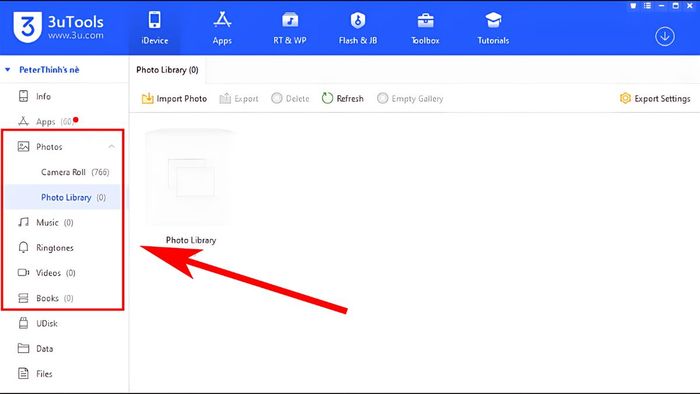
Task: Open the Apps store section
Action: [x=222, y=28]
